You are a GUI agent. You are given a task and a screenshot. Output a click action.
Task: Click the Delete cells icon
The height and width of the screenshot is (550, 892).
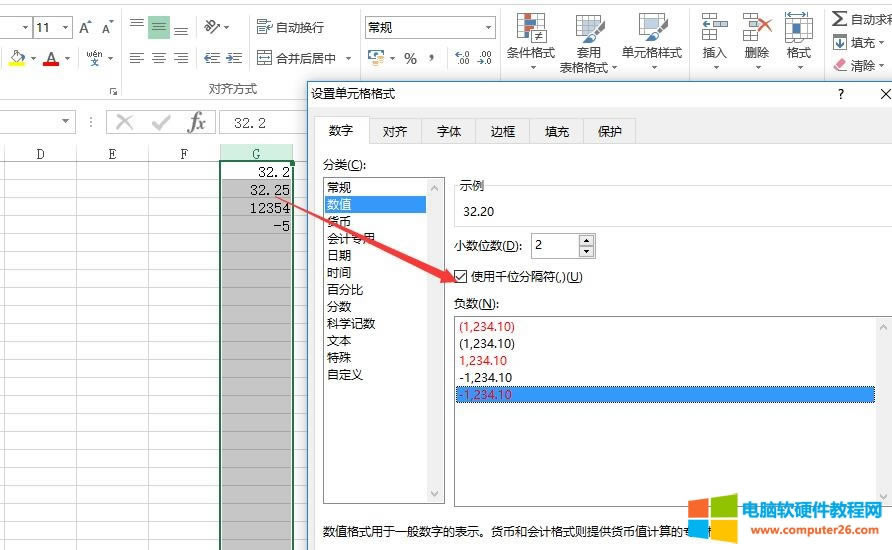(x=757, y=28)
